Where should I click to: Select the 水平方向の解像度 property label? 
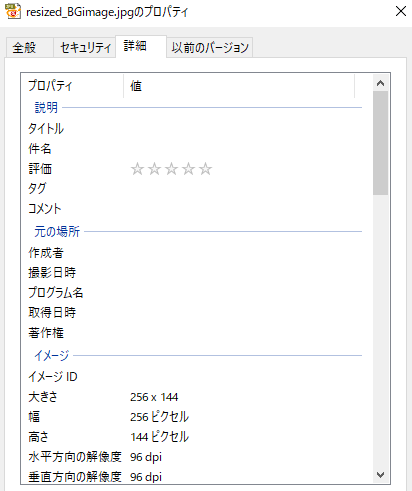point(75,457)
